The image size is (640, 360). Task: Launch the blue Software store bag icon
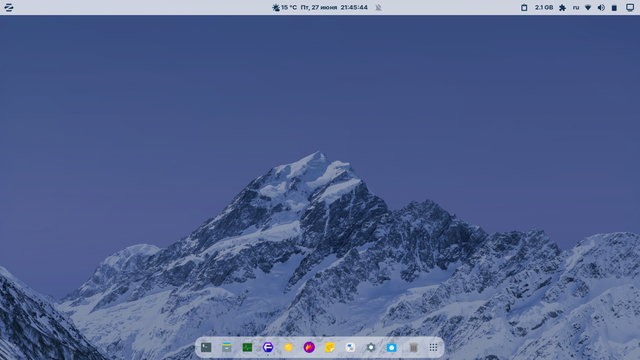tap(391, 347)
